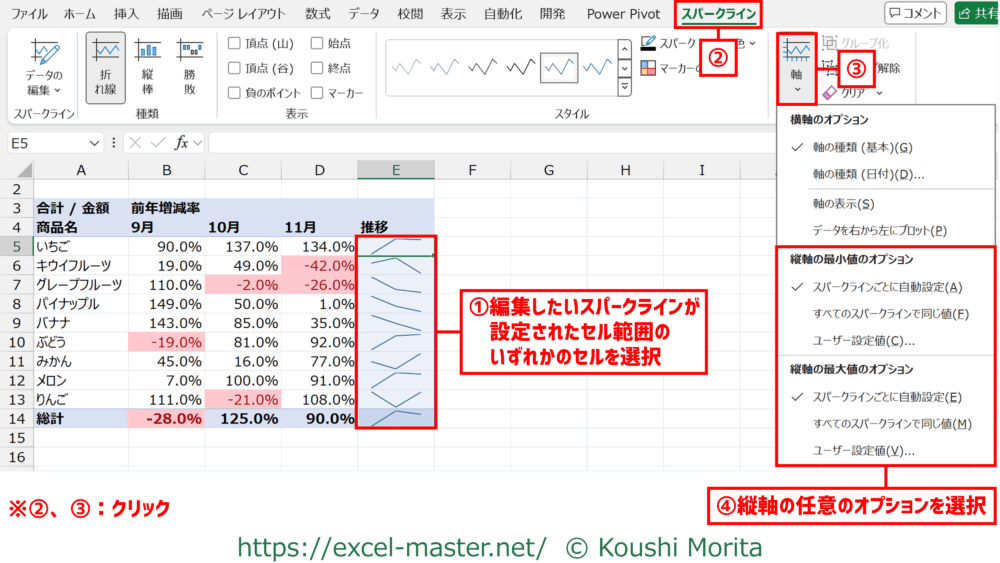Viewport: 1000px width, 563px height.
Task: Open the クリア dropdown arrow
Action: [879, 94]
